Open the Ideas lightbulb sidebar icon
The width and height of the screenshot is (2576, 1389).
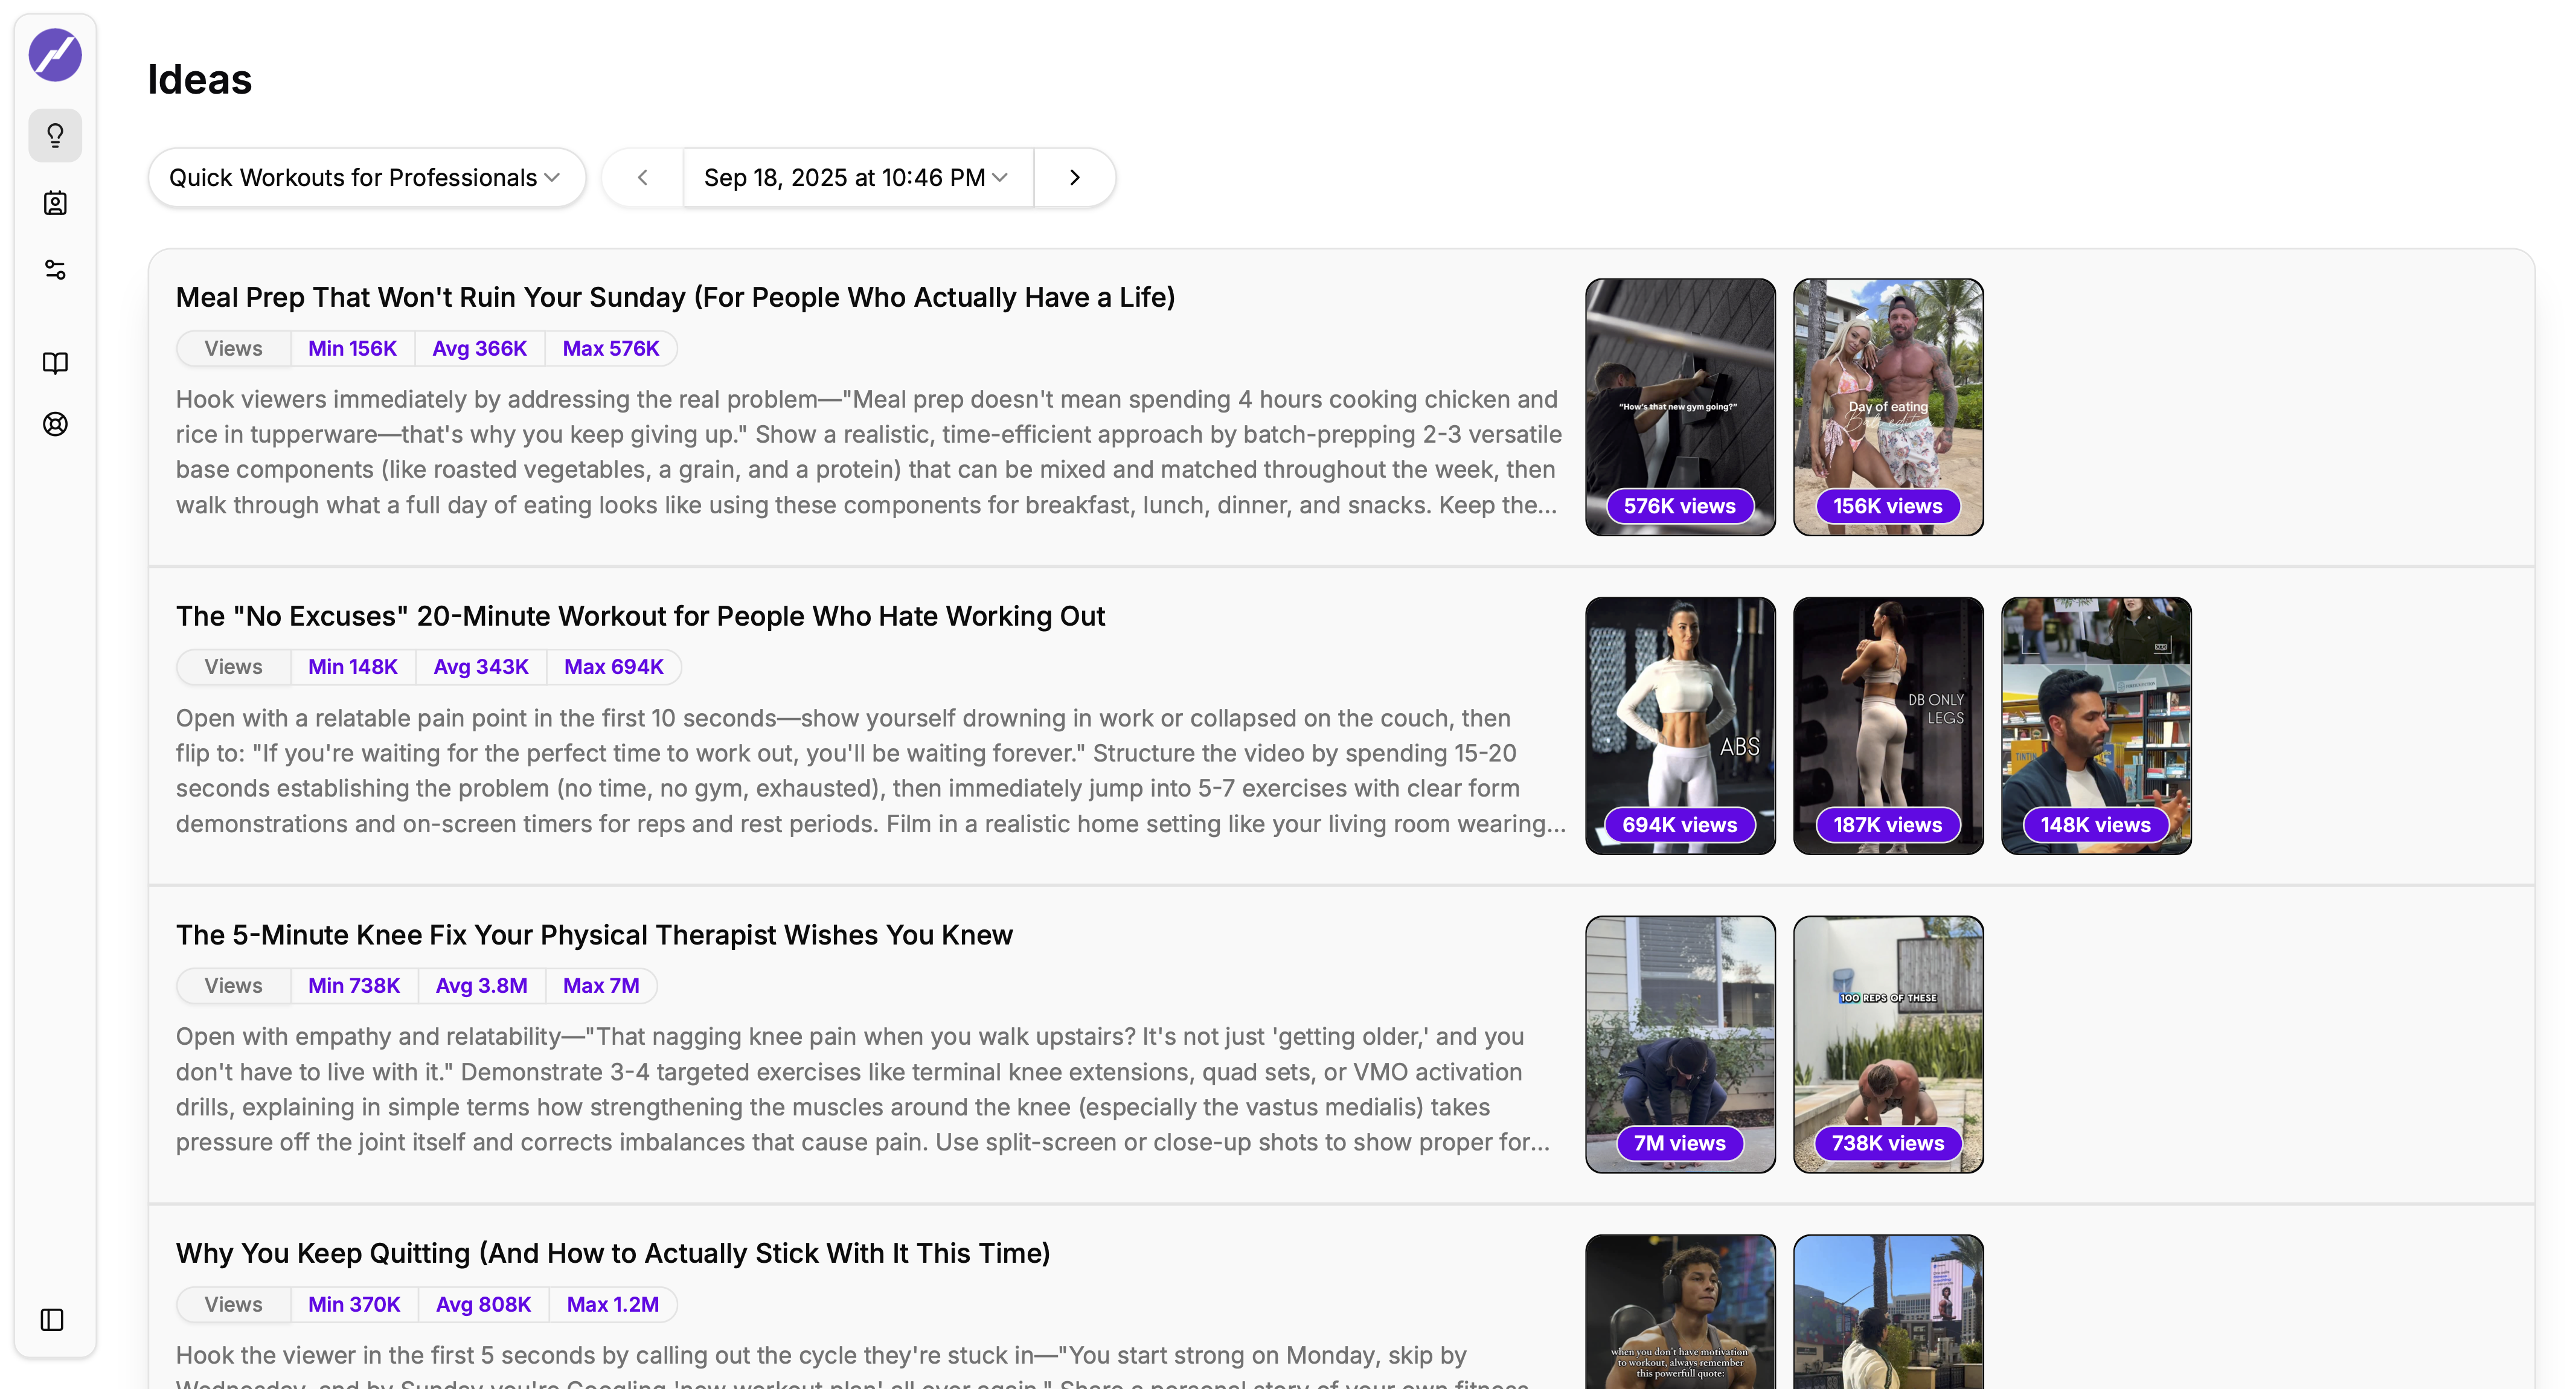click(55, 135)
